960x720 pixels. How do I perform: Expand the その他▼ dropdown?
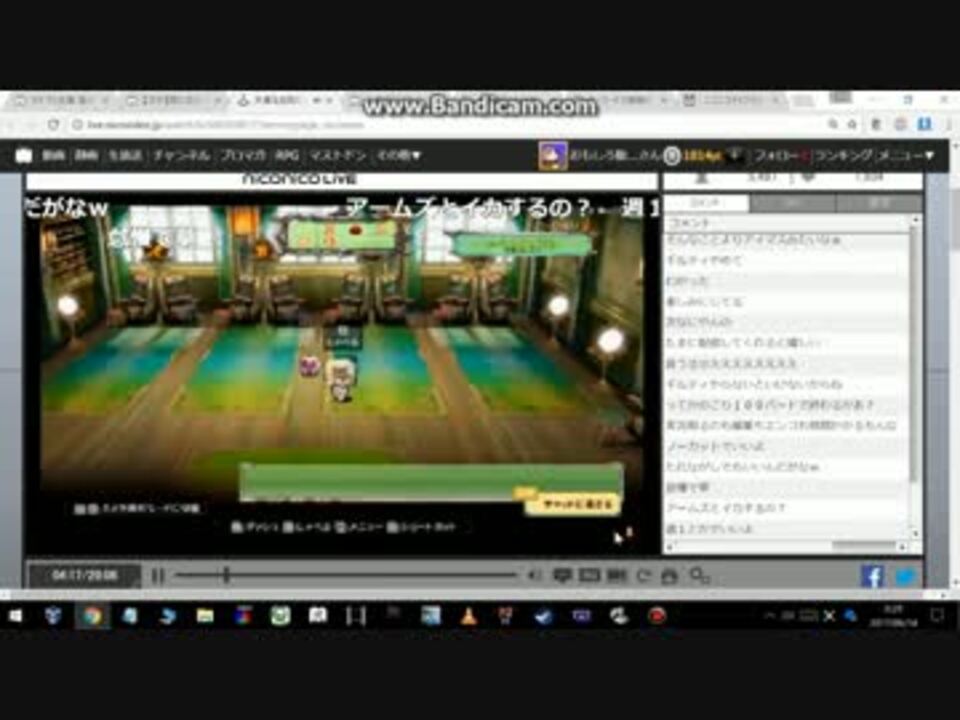click(x=399, y=156)
